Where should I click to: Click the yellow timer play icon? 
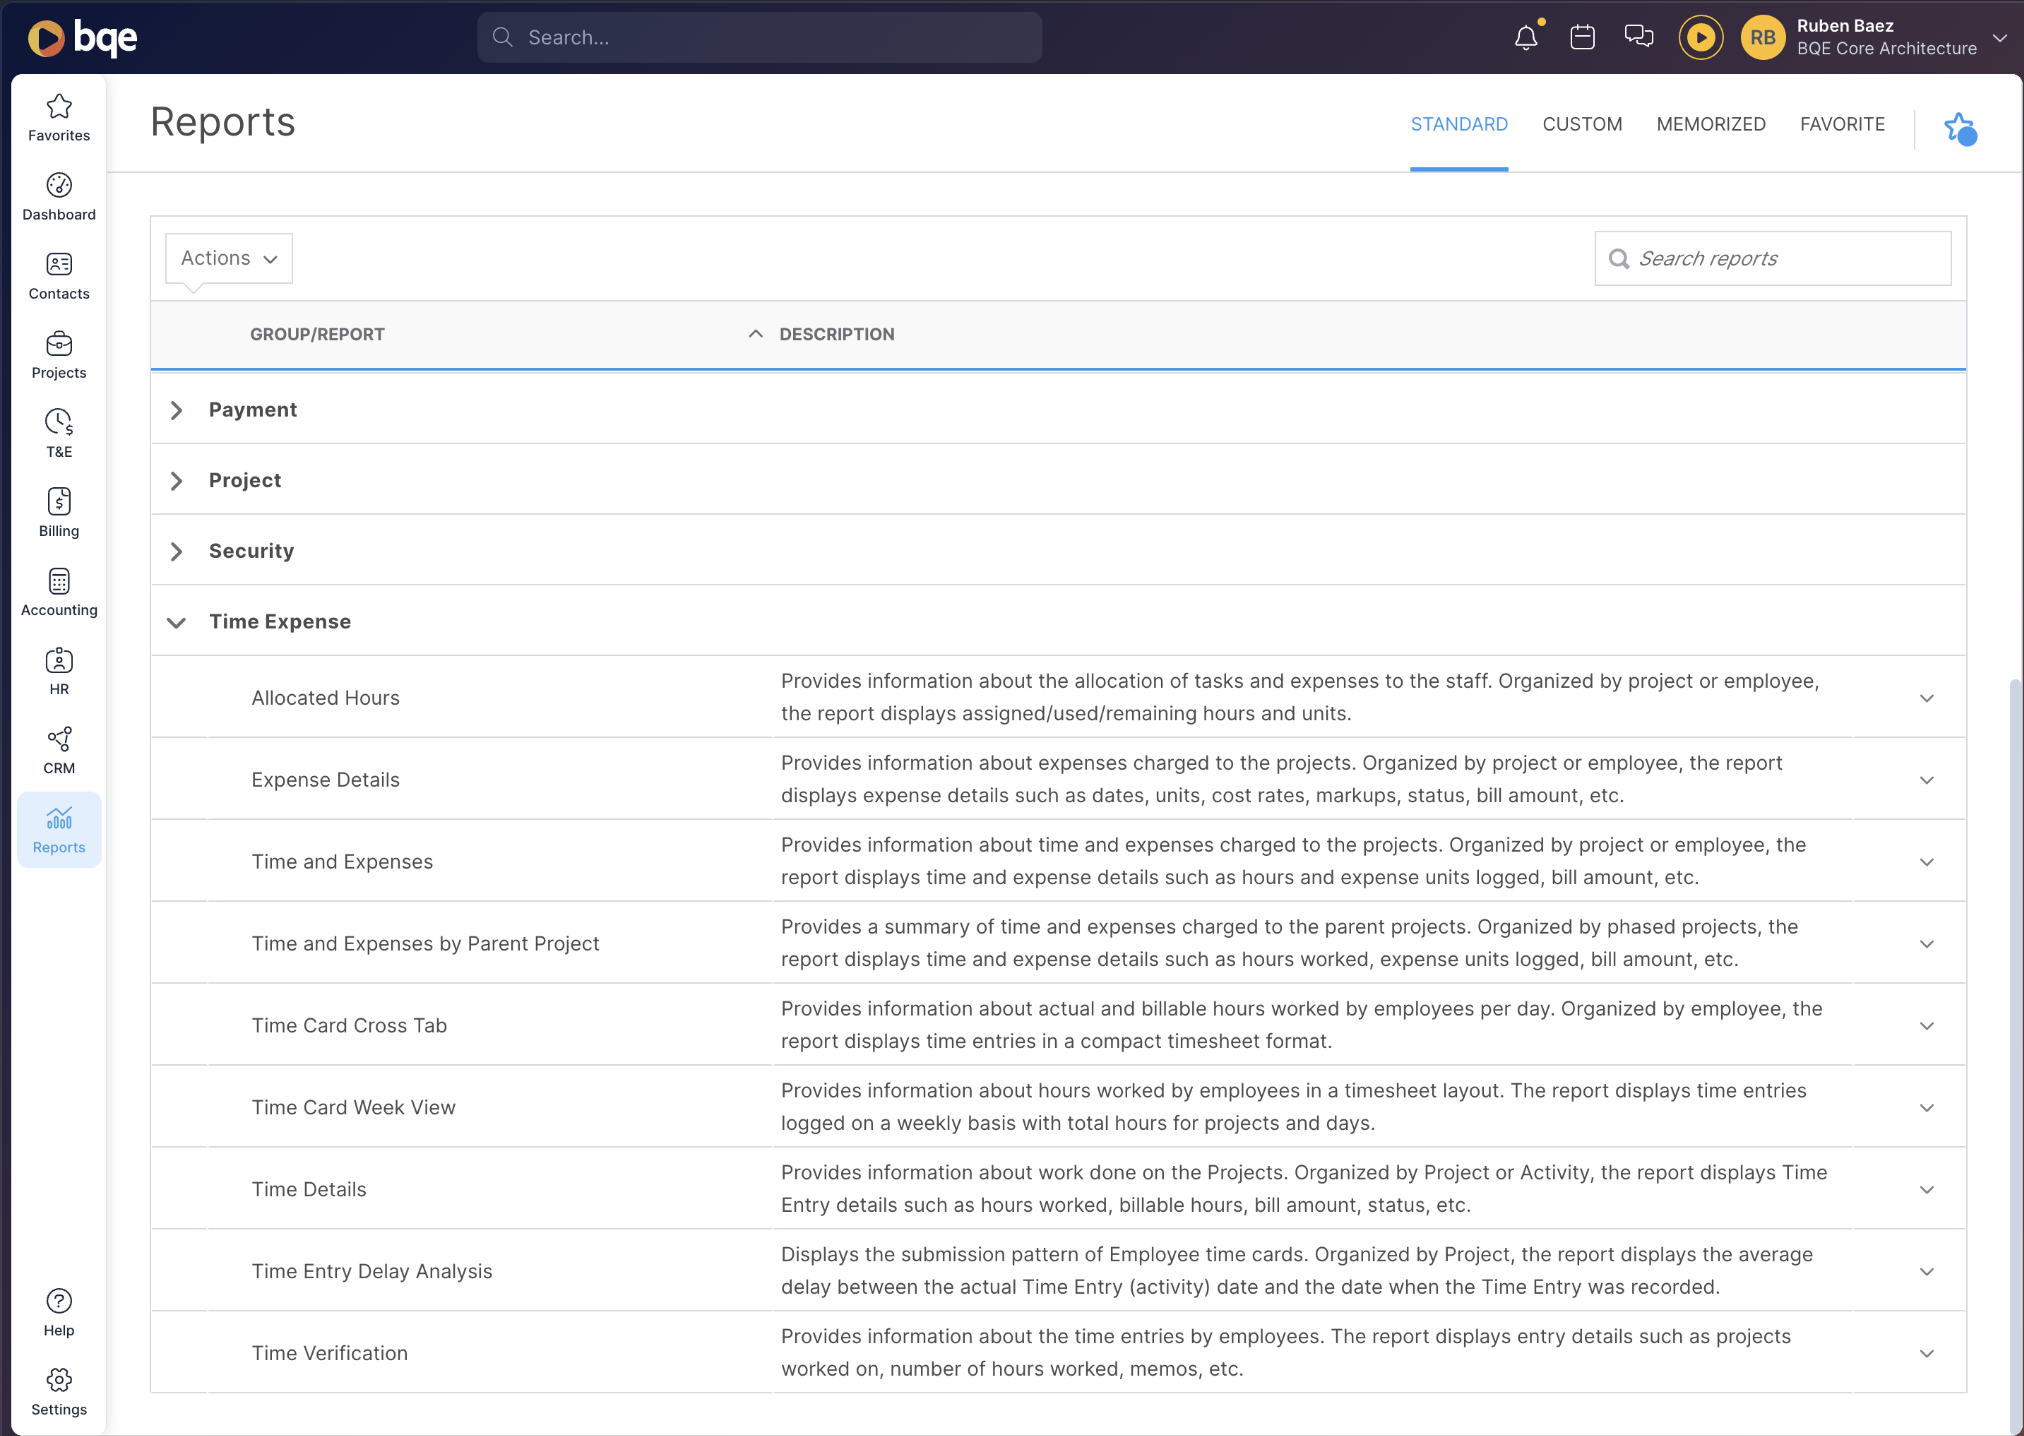click(1700, 38)
